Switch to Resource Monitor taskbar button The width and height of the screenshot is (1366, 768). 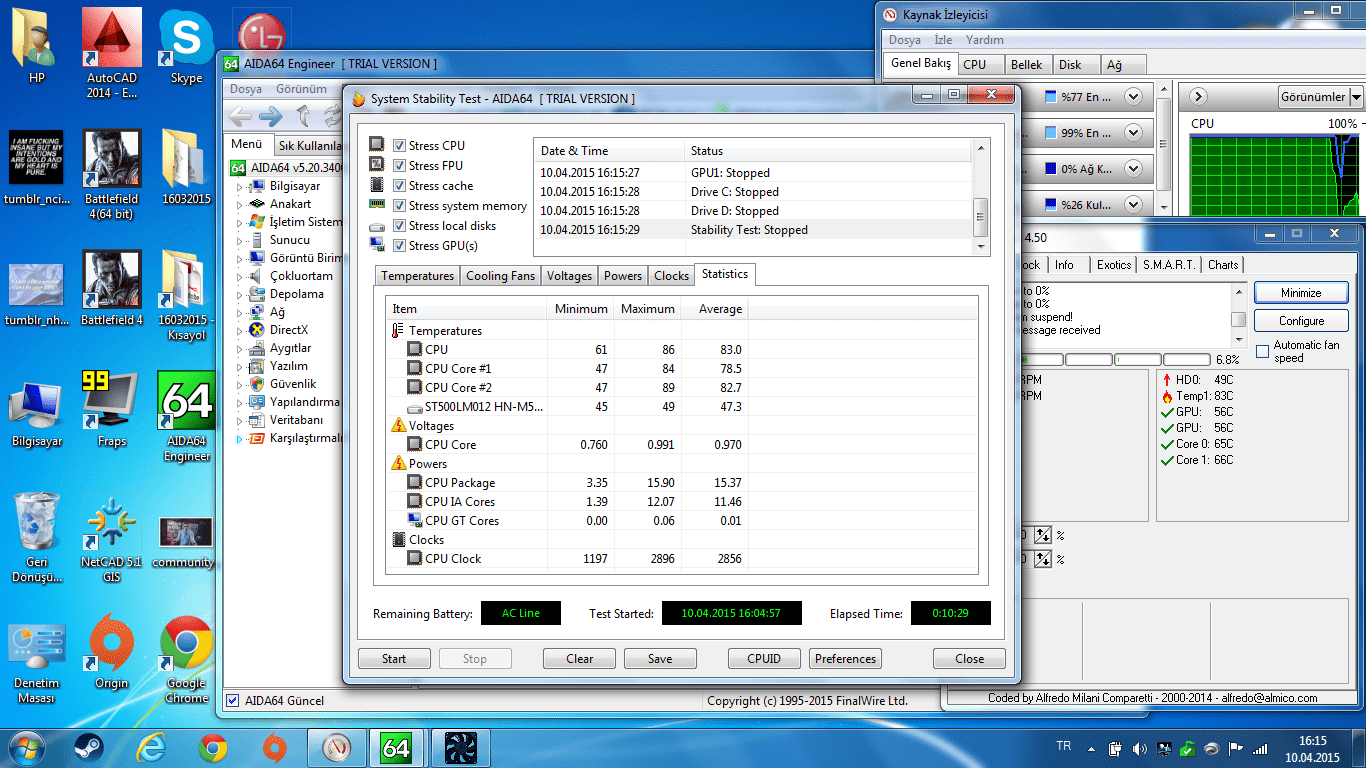337,748
